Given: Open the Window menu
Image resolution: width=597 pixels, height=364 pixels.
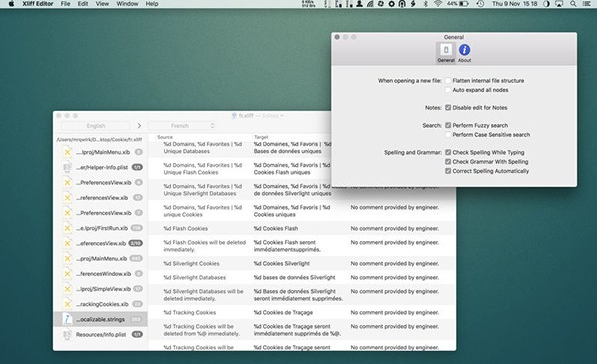Looking at the screenshot, I should point(127,4).
